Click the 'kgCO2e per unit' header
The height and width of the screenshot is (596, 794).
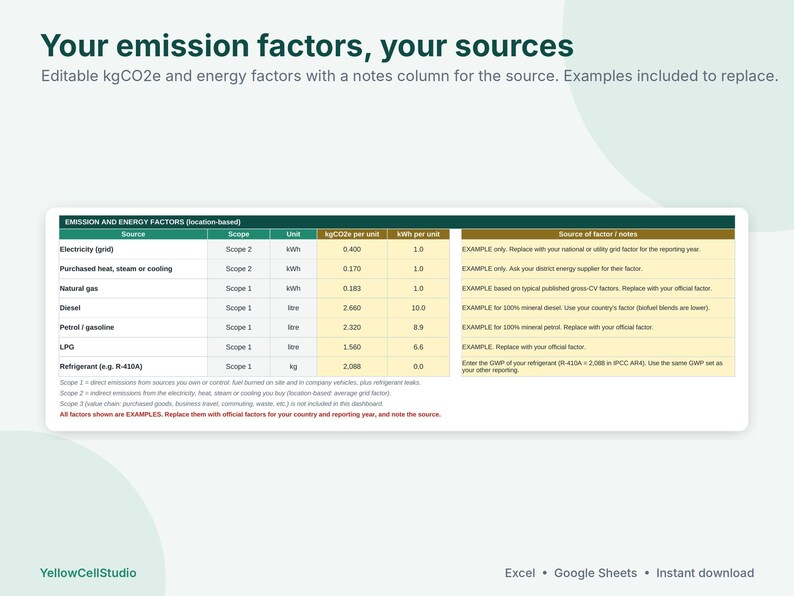click(352, 234)
